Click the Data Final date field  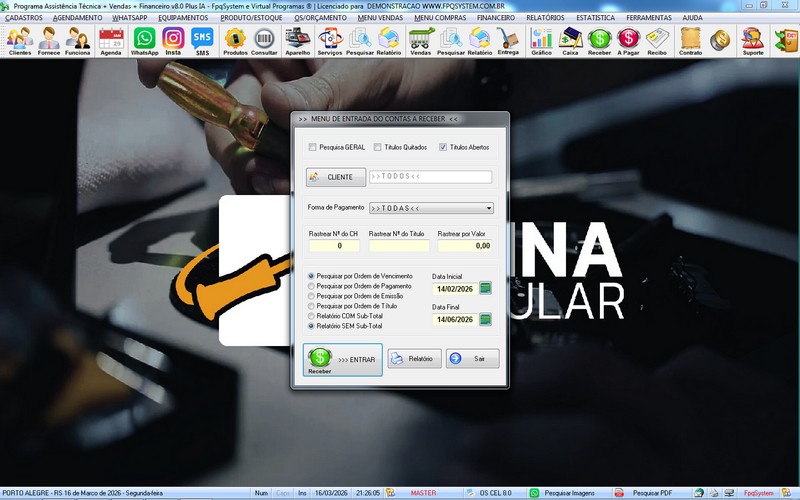tap(455, 320)
